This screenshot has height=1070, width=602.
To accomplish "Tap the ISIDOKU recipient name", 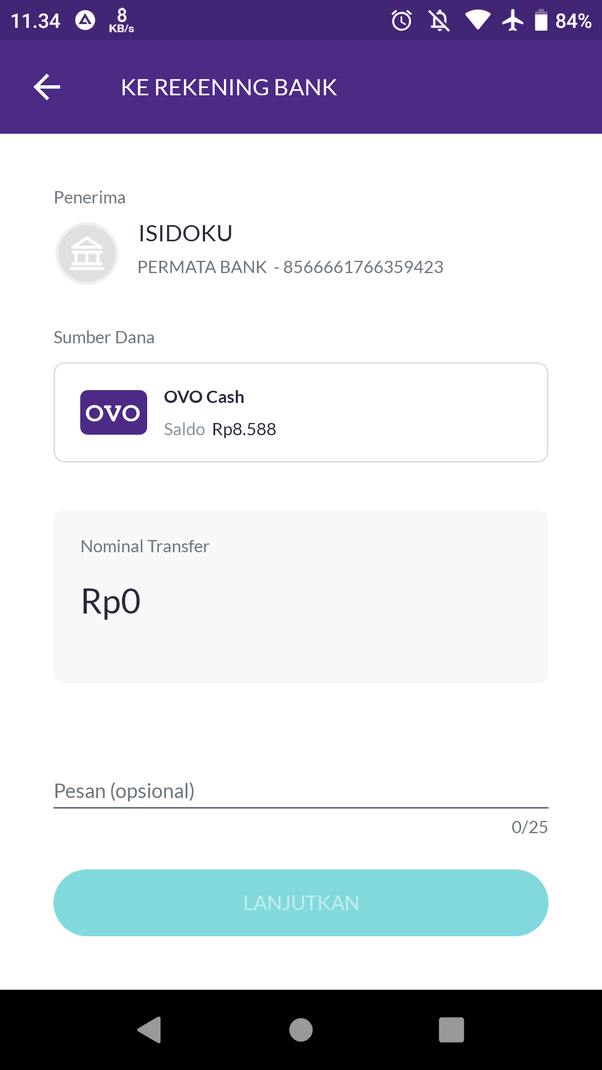I will click(185, 234).
